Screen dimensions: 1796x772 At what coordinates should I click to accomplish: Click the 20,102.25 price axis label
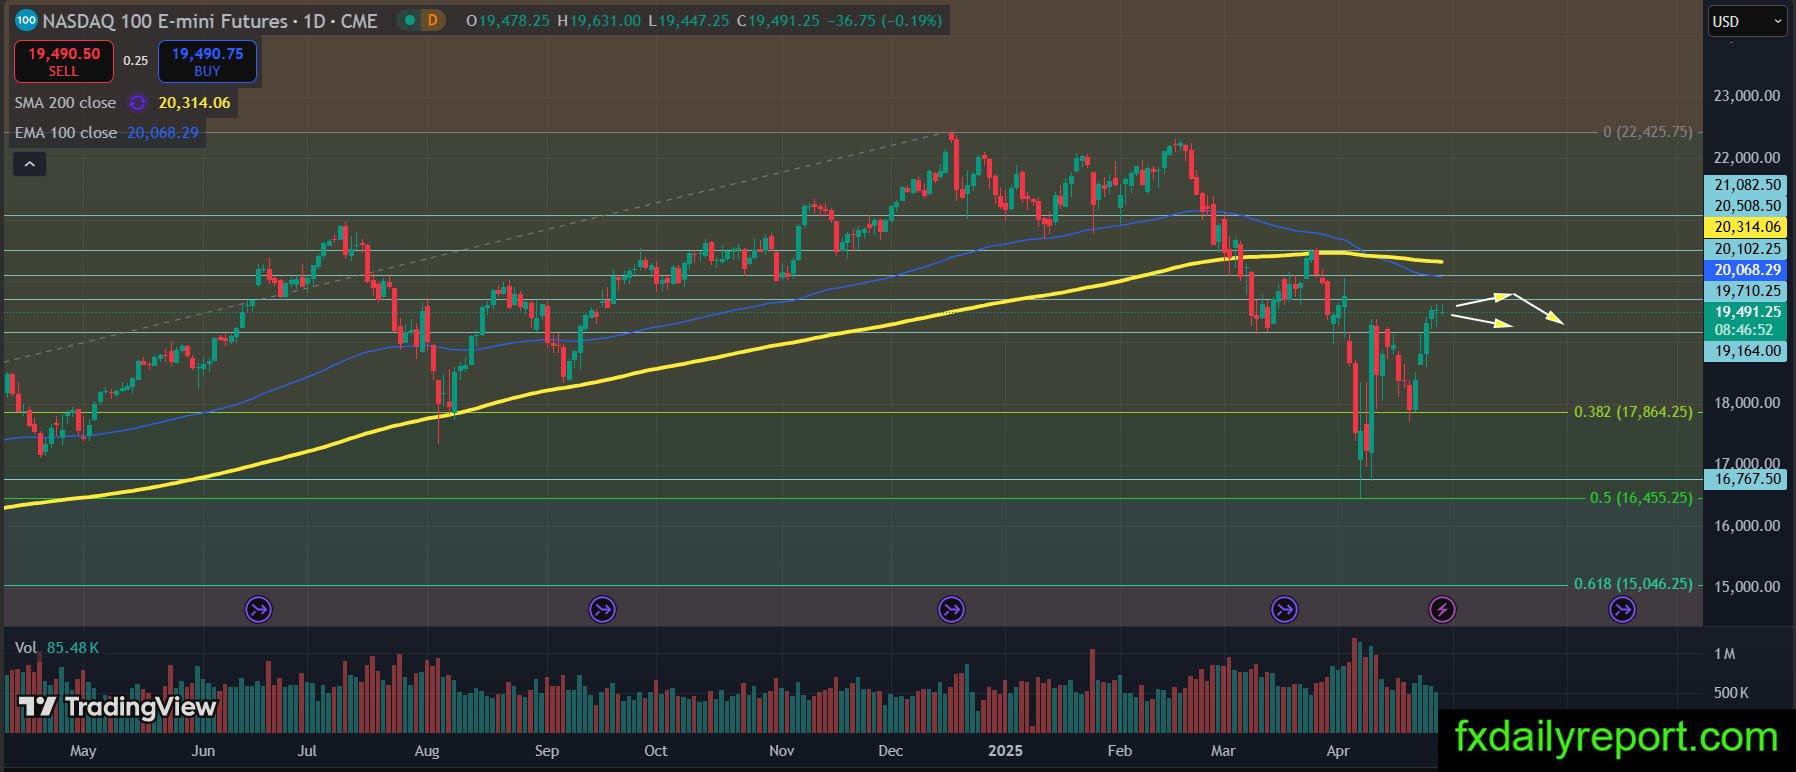[x=1747, y=249]
